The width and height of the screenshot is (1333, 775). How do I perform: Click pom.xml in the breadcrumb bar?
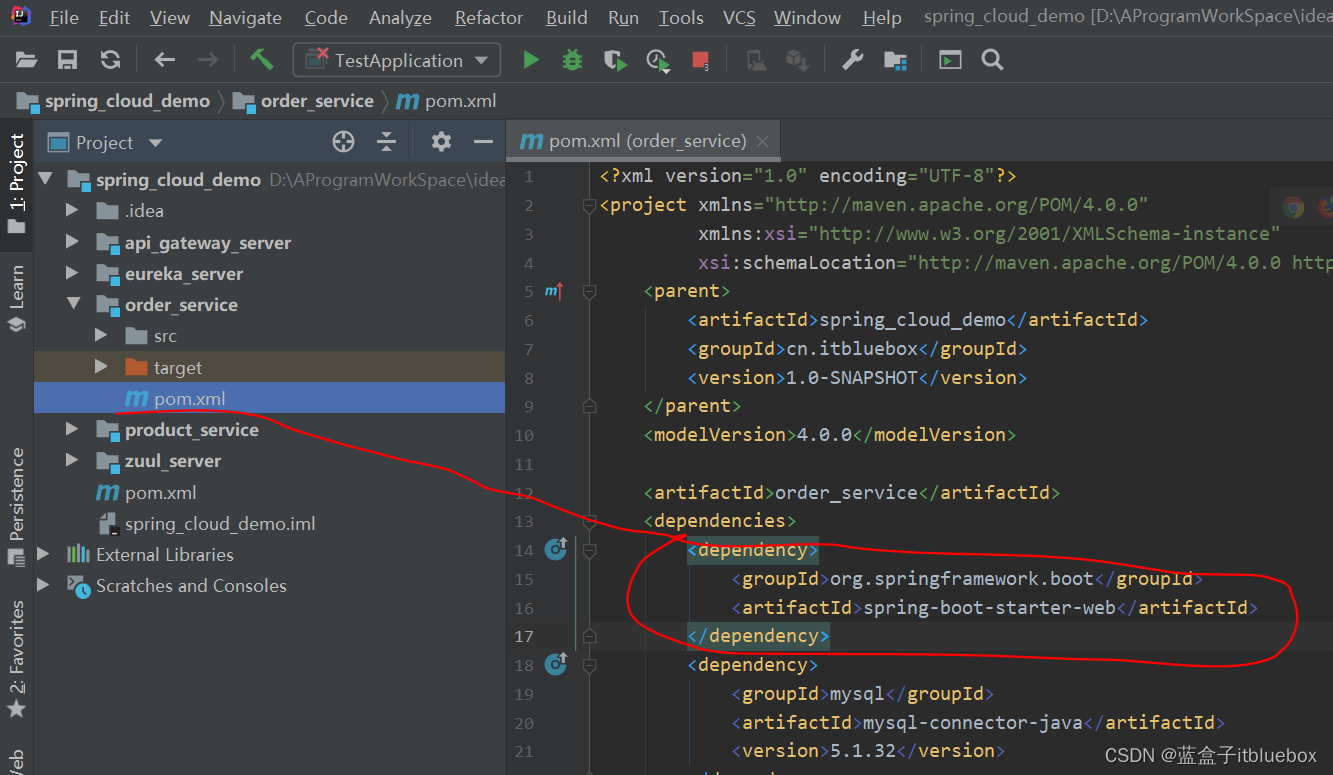point(460,101)
